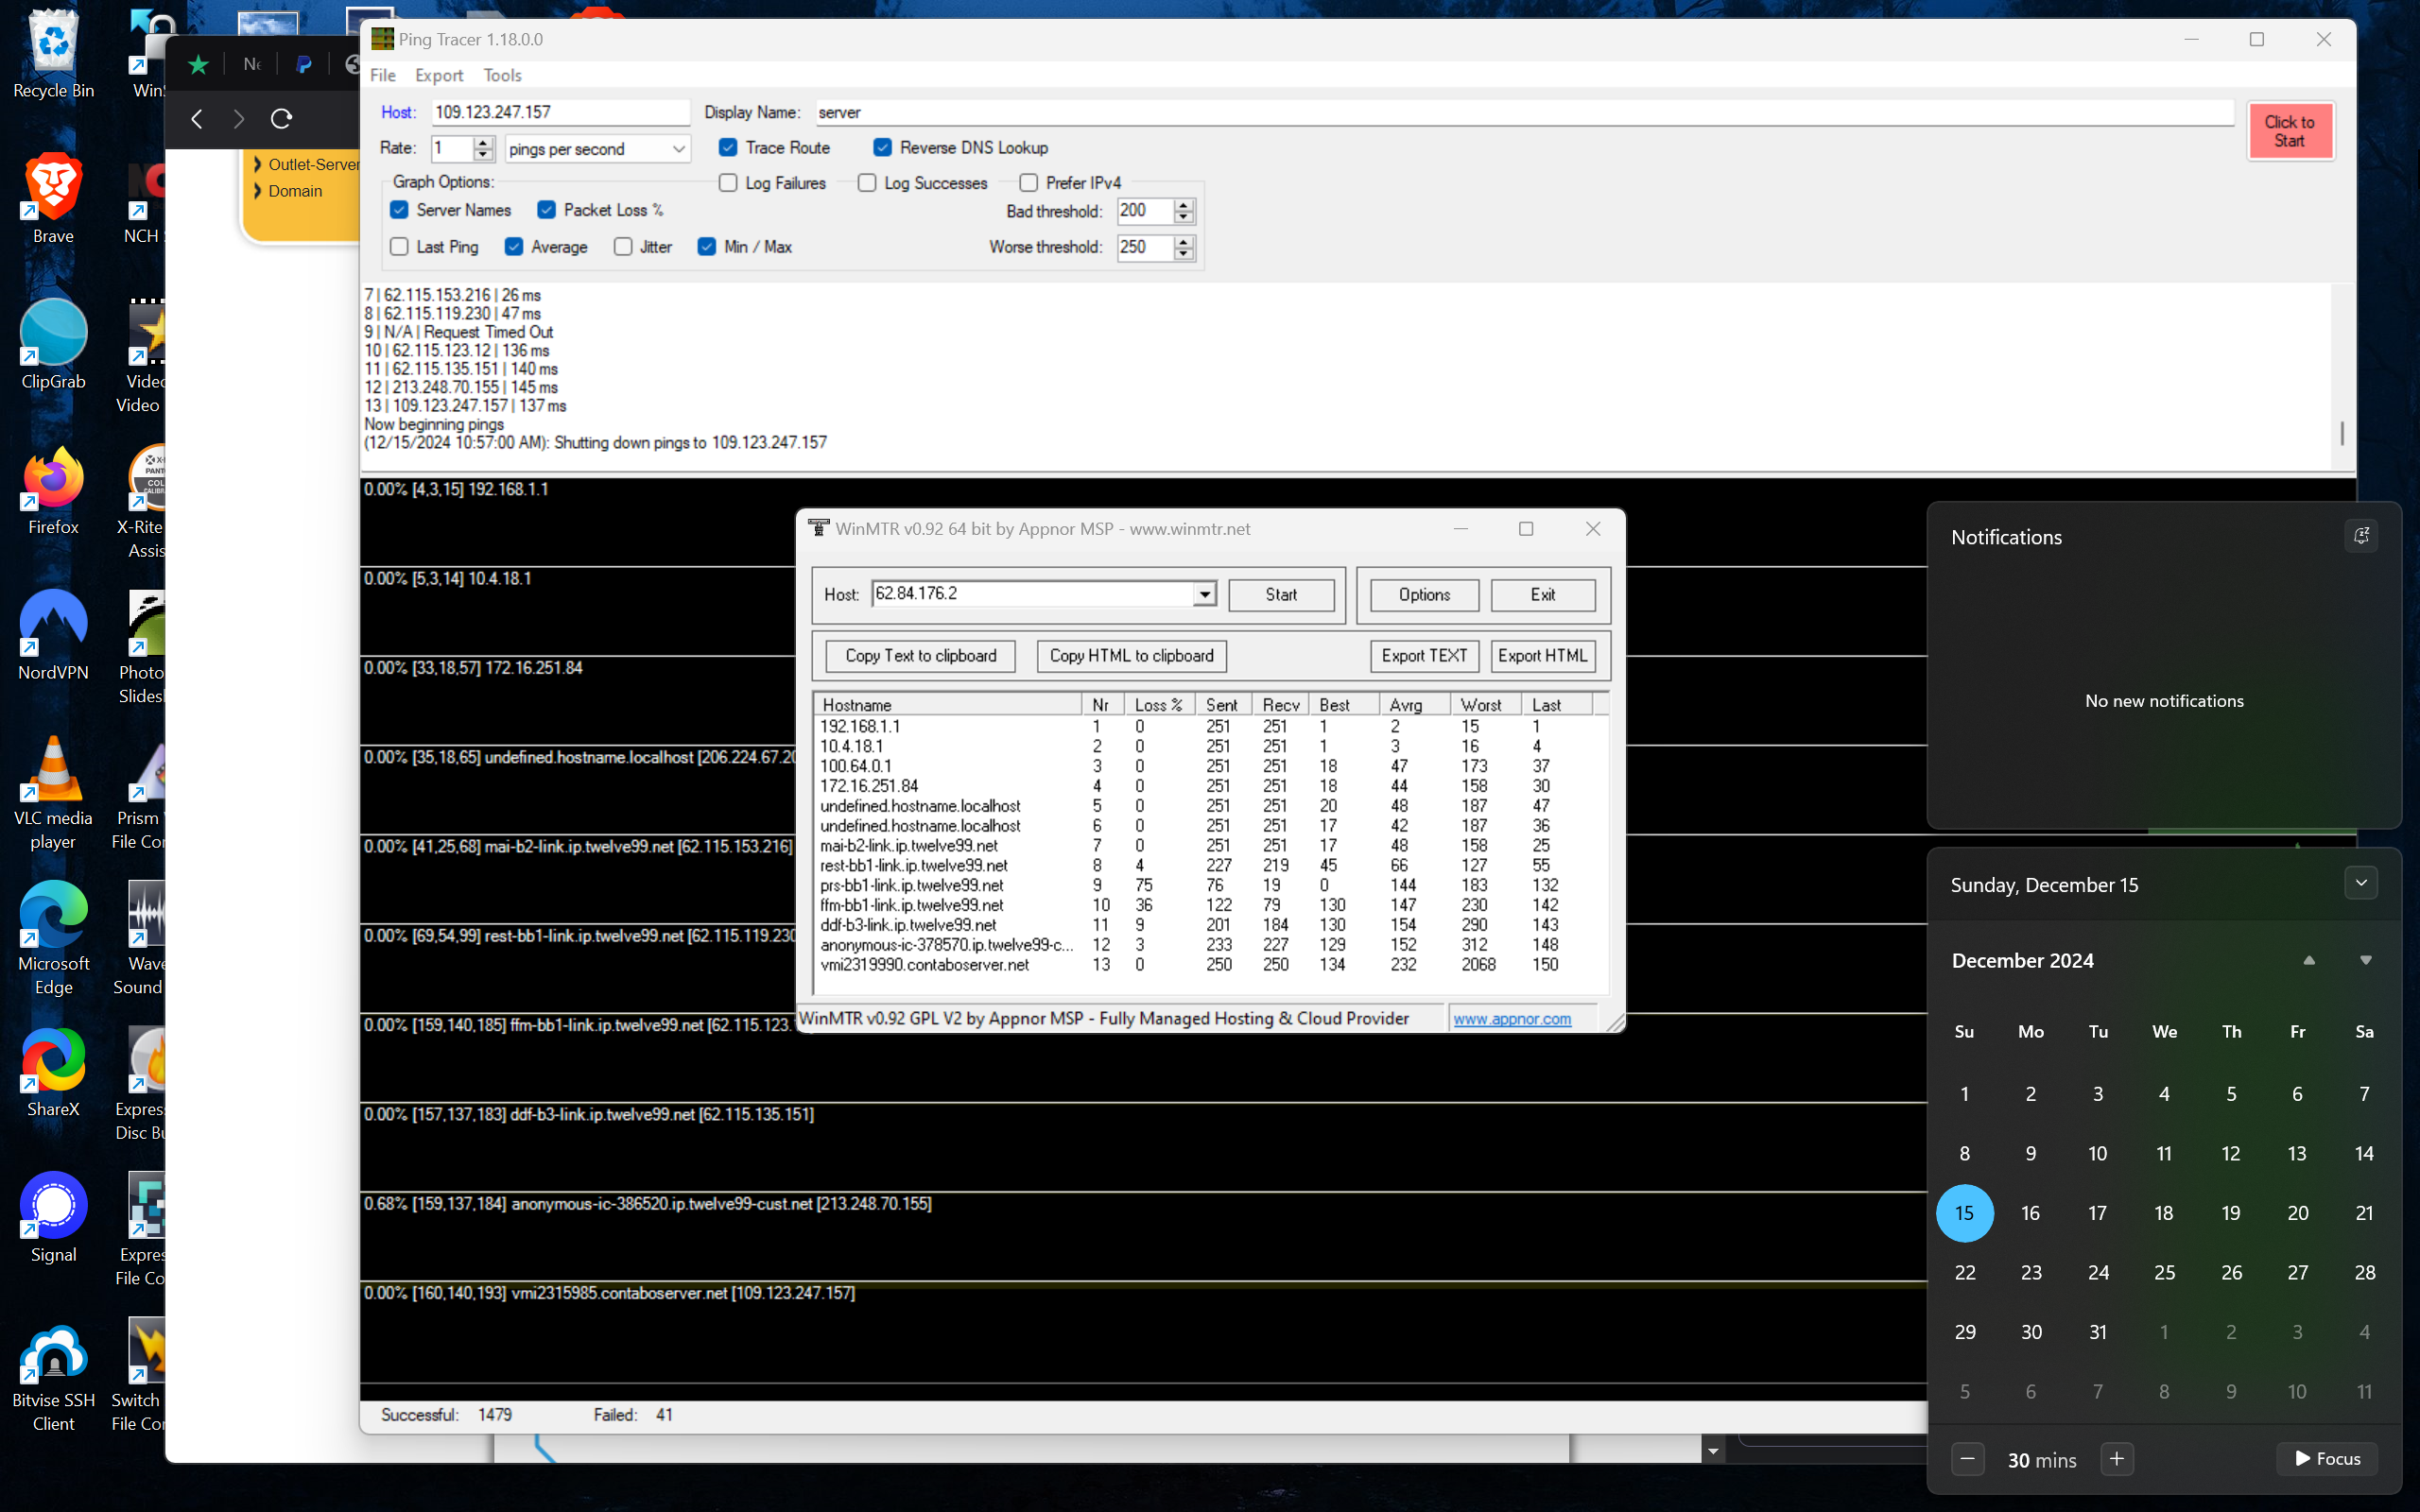Screen dimensions: 2420x1512
Task: Click Copy Text to clipboard button
Action: (920, 656)
